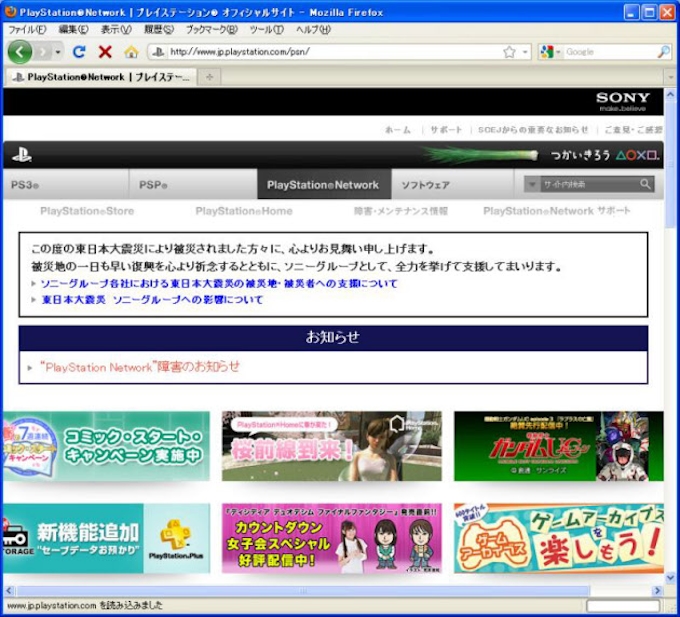This screenshot has height=617, width=680.
Task: Click the 東日本大震災 ソニーグループへの影響について link
Action: coord(152,299)
